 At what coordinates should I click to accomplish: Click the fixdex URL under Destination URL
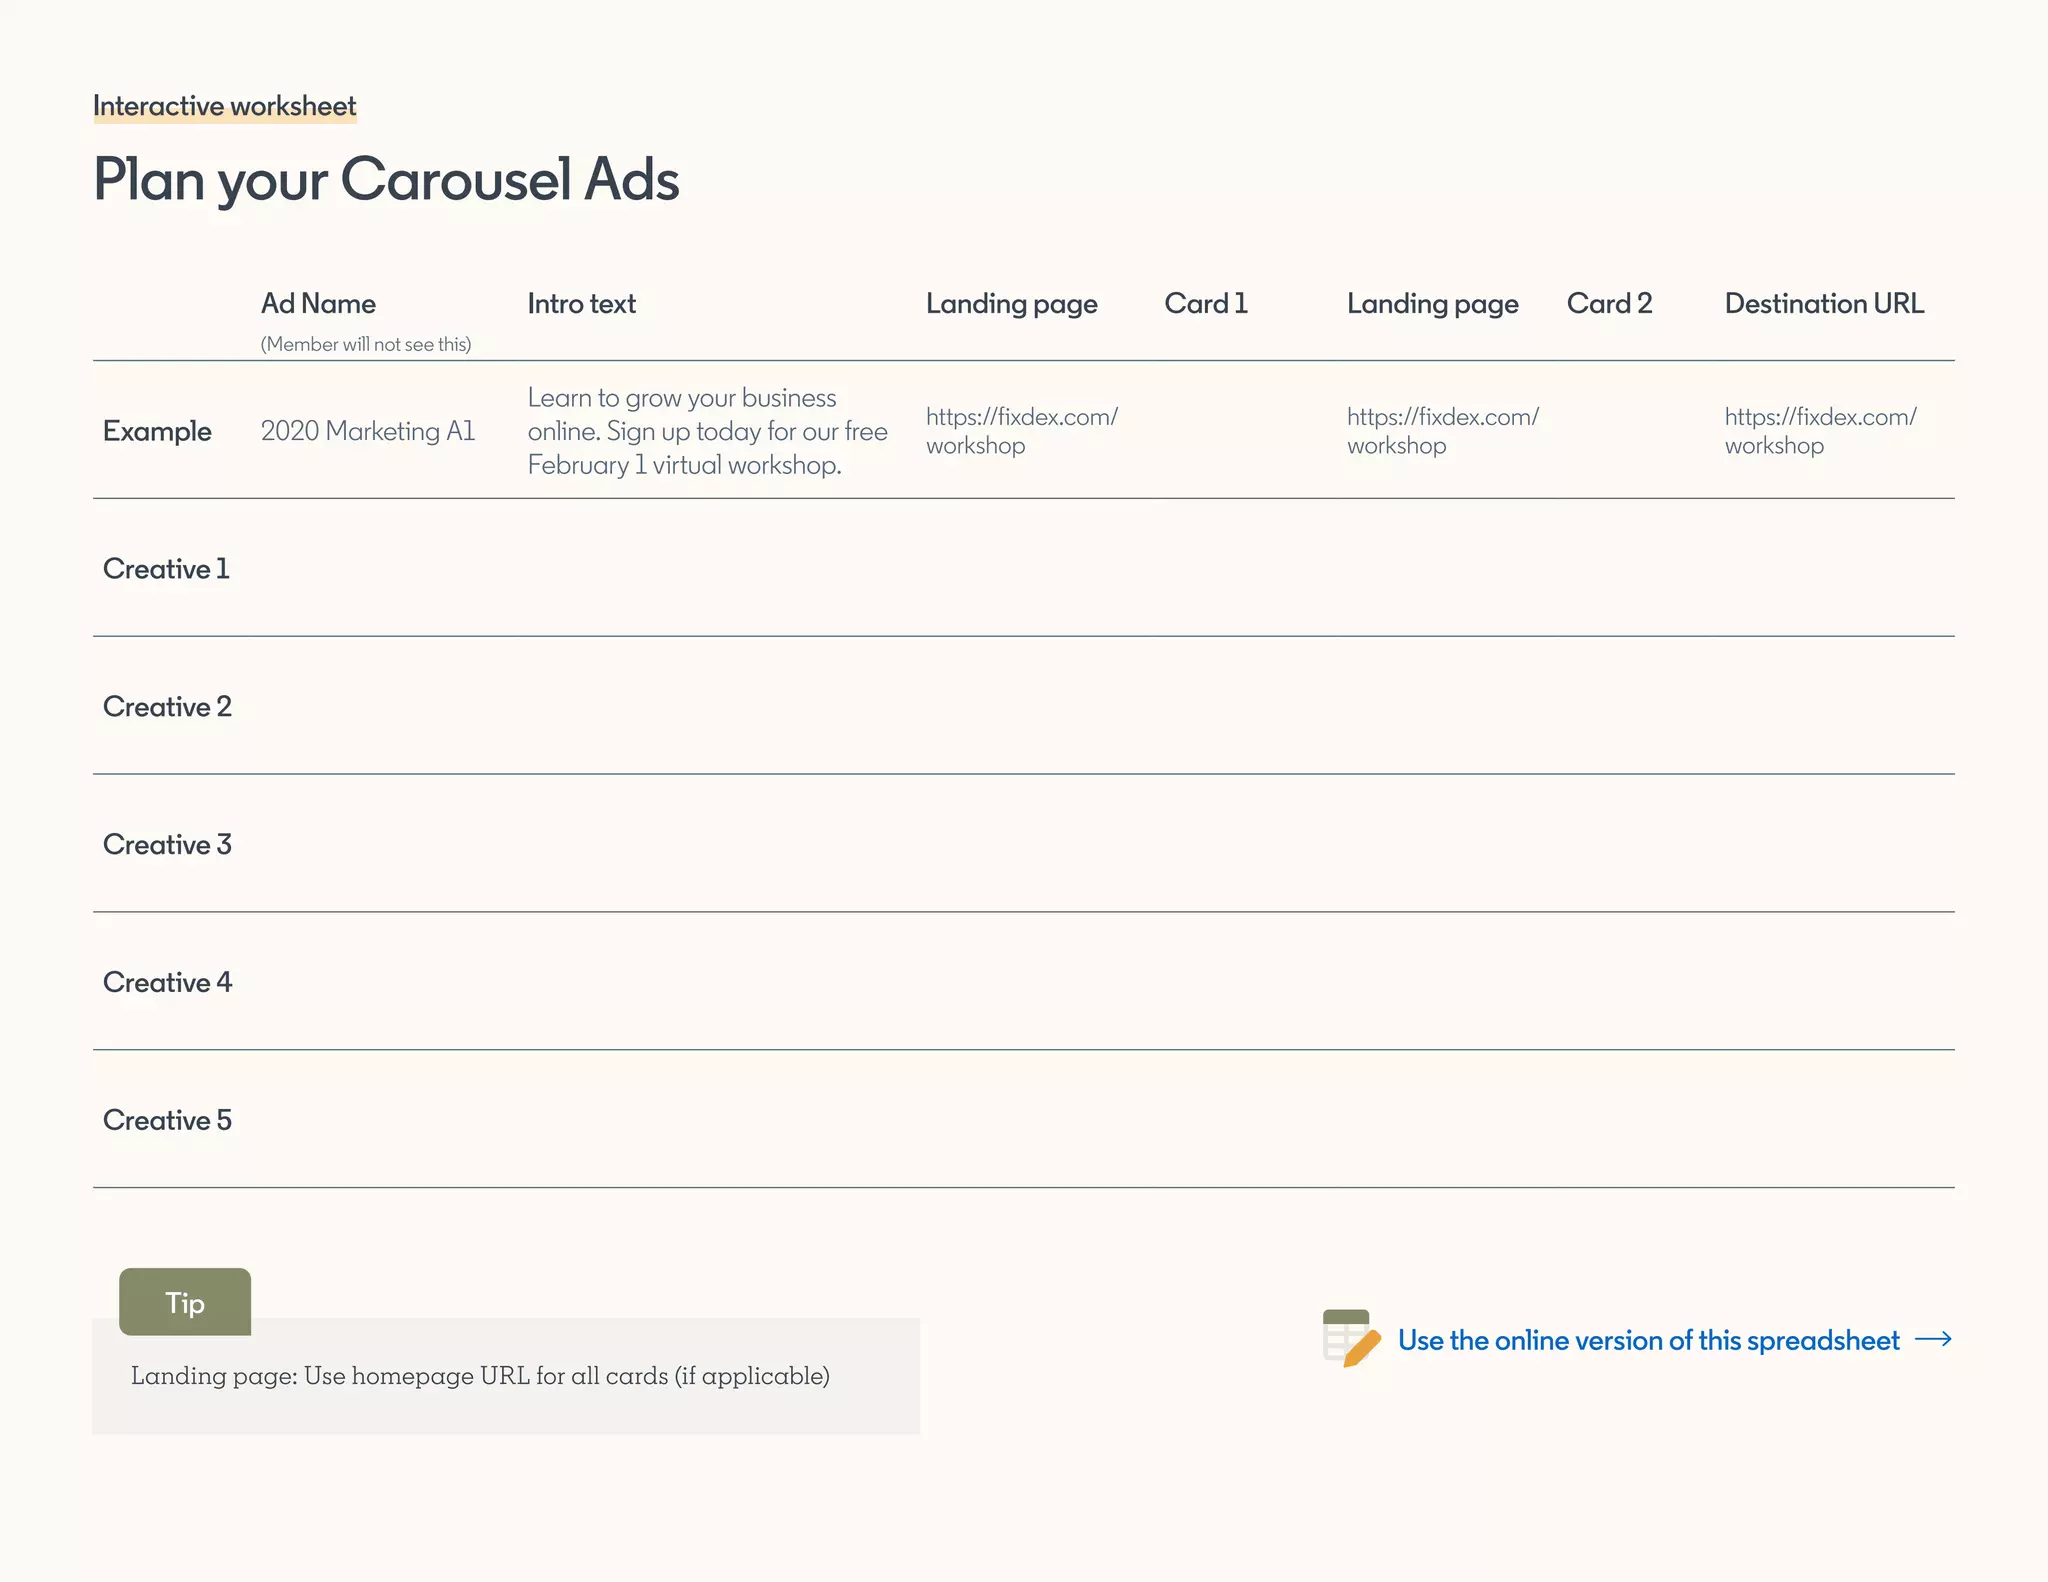[1820, 431]
